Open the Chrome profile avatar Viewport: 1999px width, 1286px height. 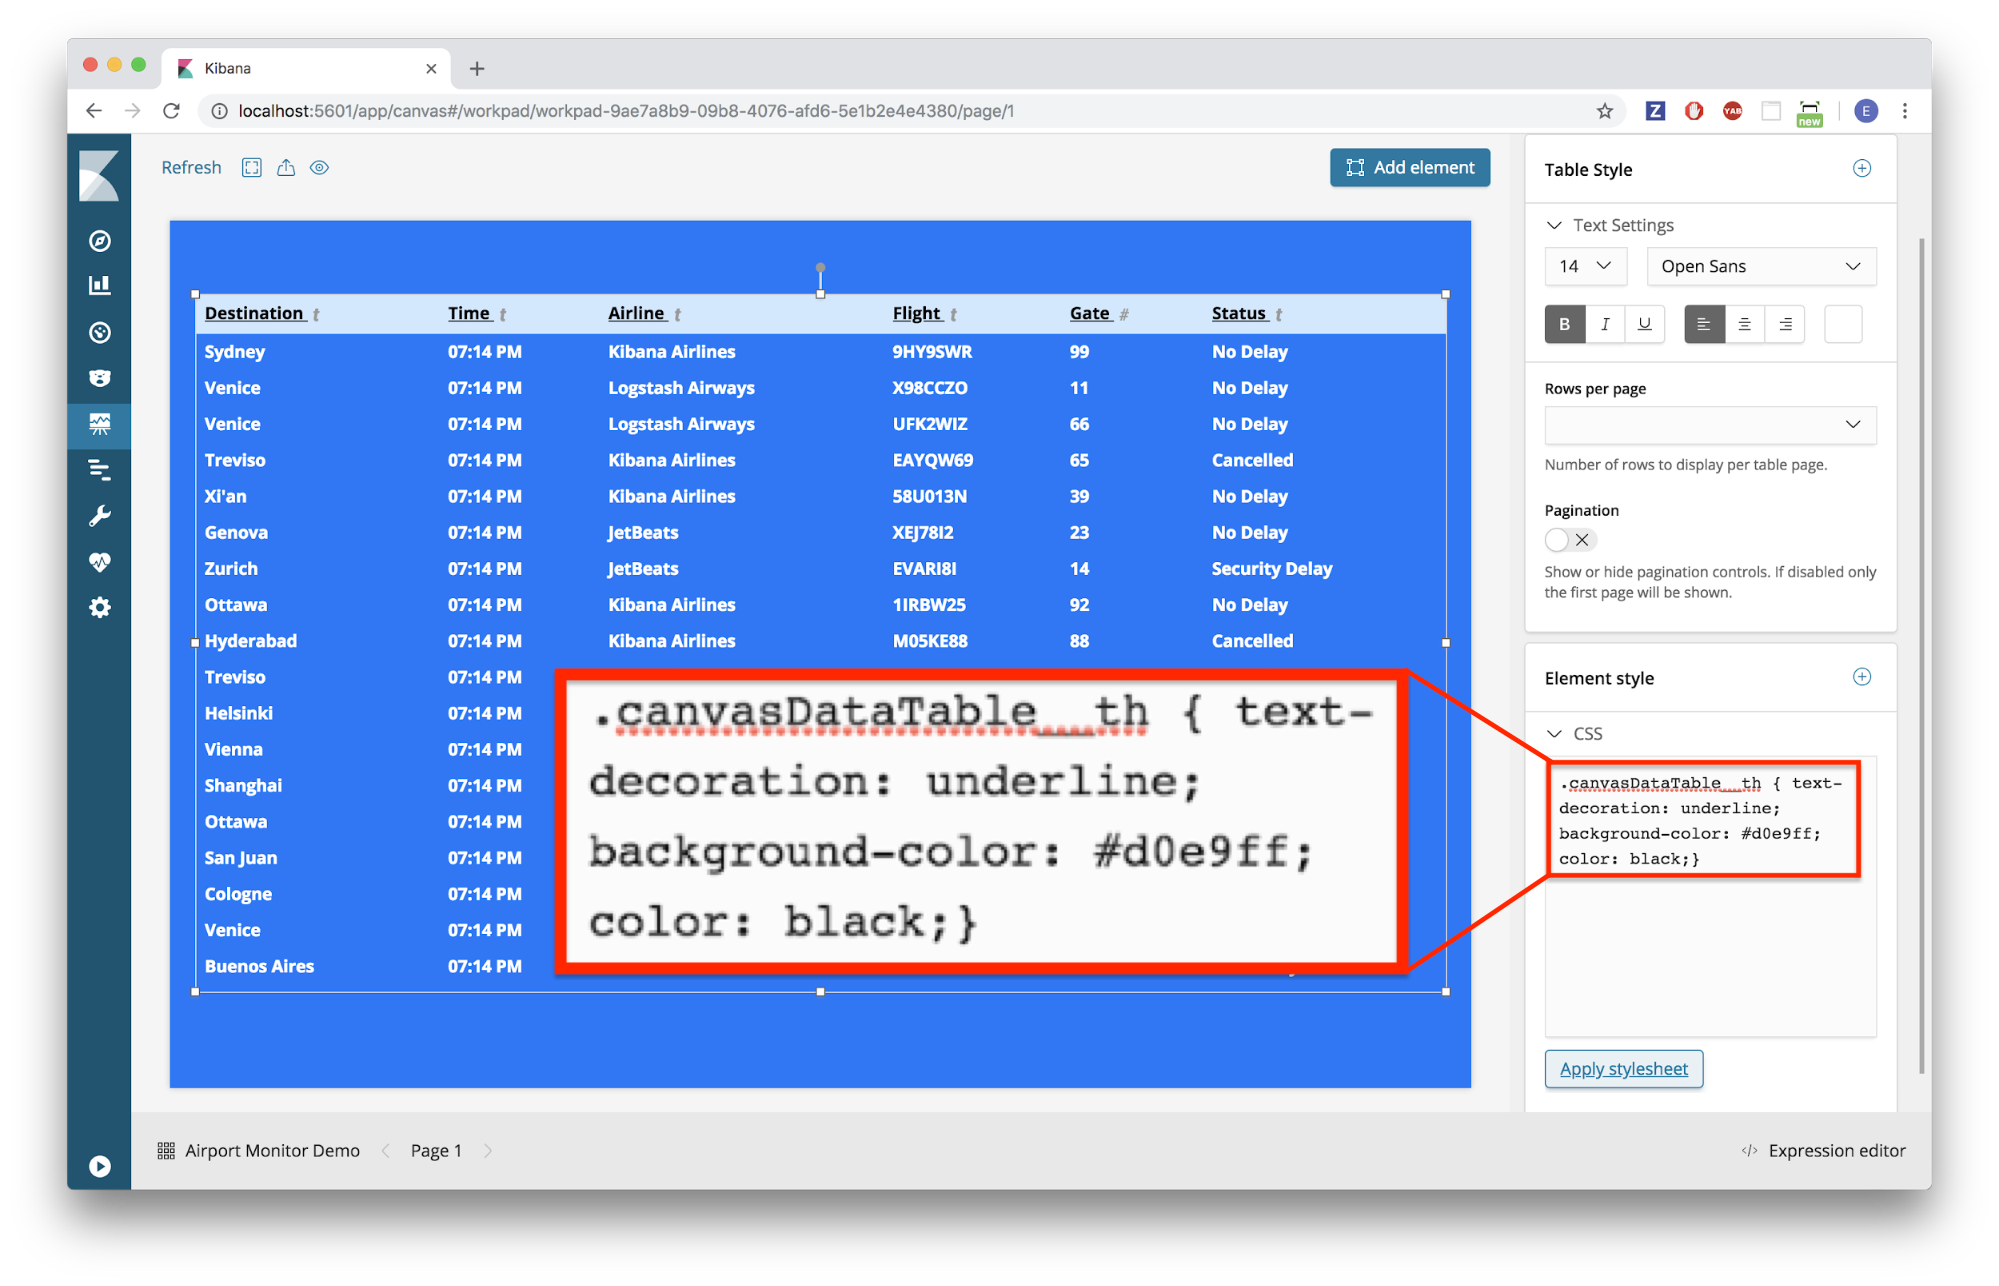(x=1865, y=111)
